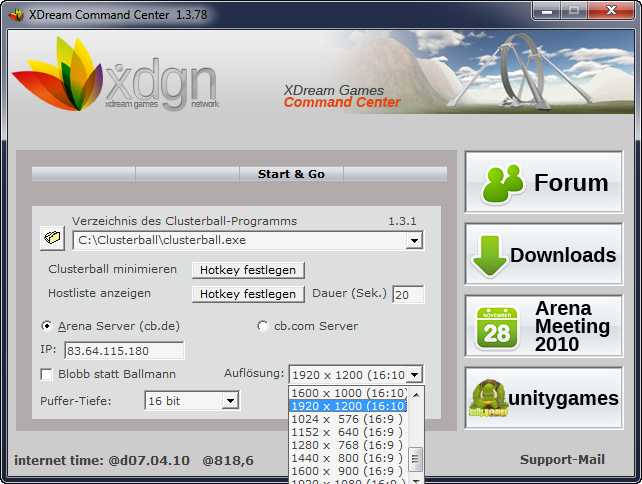Select the second blank tab
The width and height of the screenshot is (642, 484).
tap(188, 174)
